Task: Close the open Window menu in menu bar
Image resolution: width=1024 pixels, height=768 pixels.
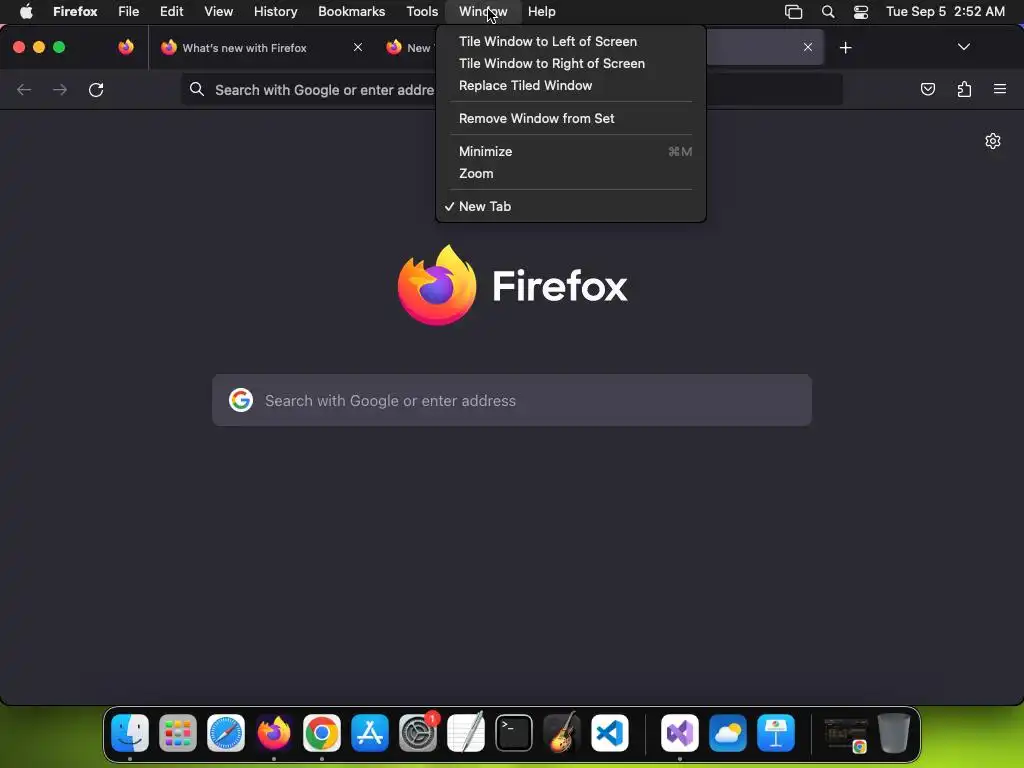Action: (483, 11)
